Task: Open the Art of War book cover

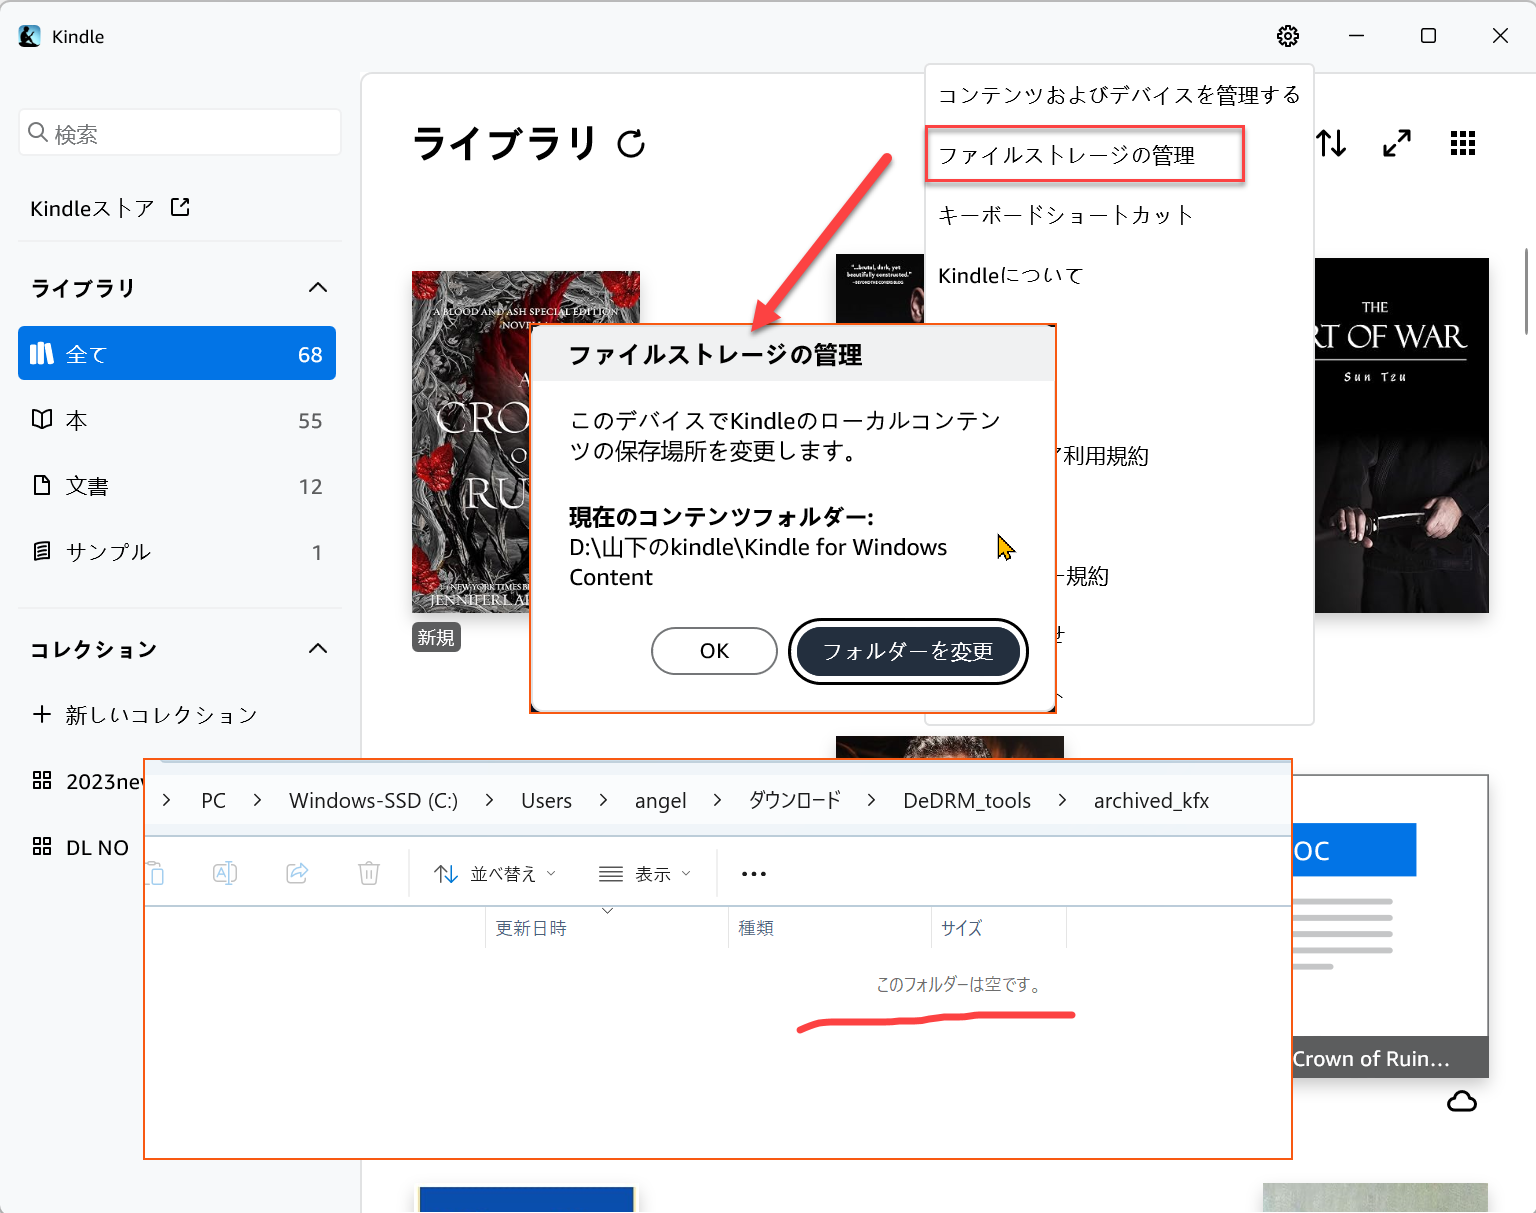Action: point(1401,436)
